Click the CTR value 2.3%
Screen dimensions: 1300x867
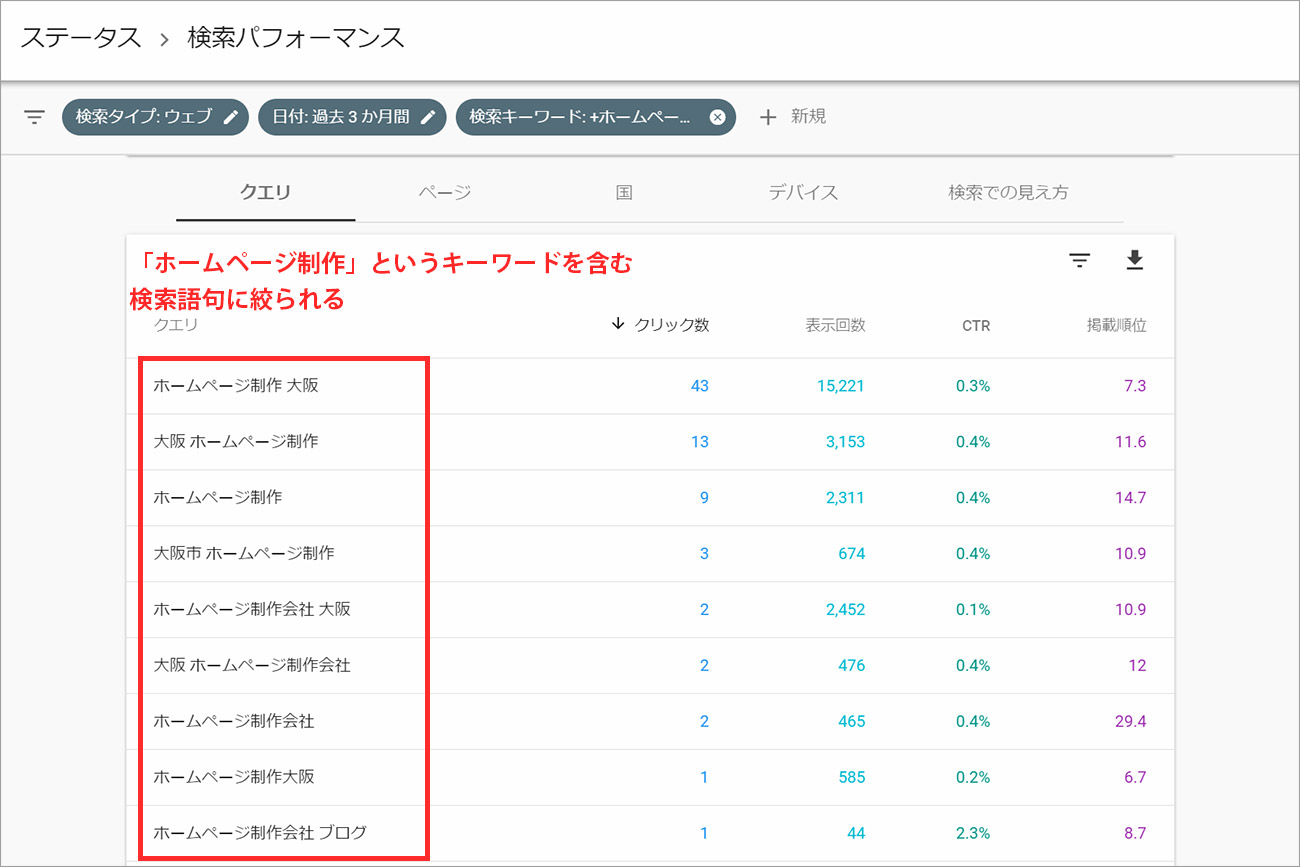(973, 834)
